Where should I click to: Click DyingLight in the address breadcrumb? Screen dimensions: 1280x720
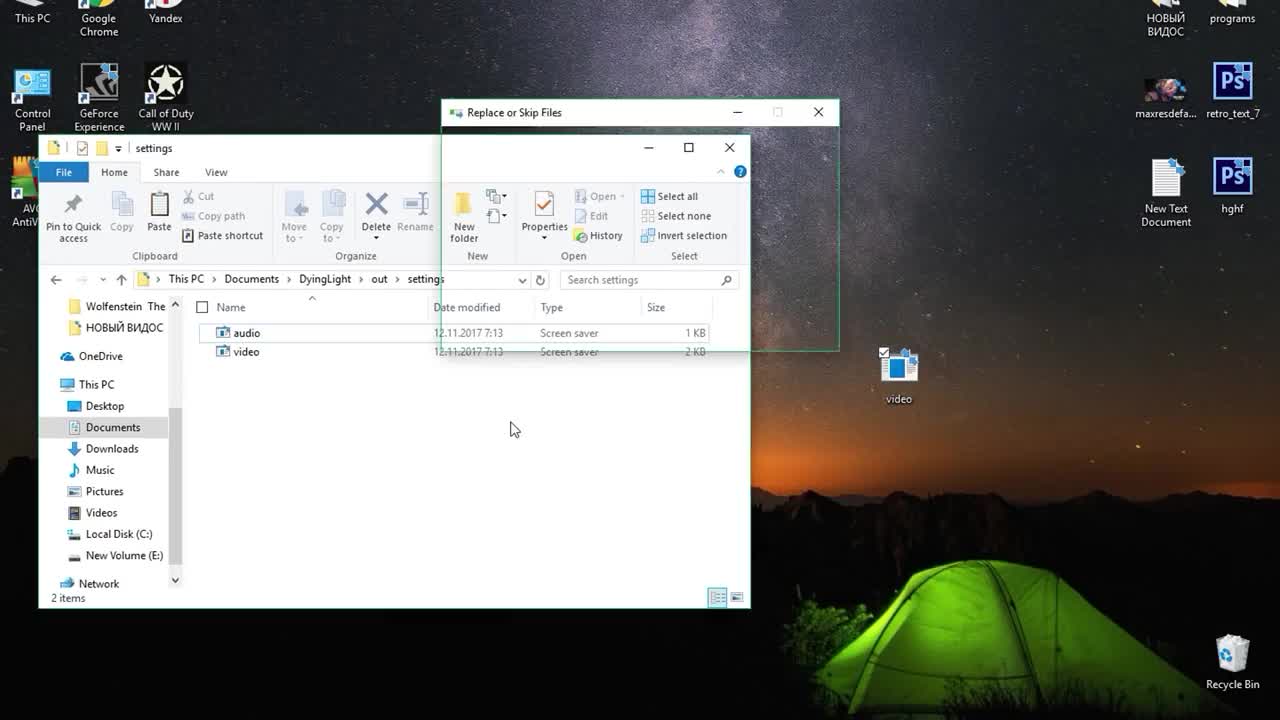click(x=325, y=280)
